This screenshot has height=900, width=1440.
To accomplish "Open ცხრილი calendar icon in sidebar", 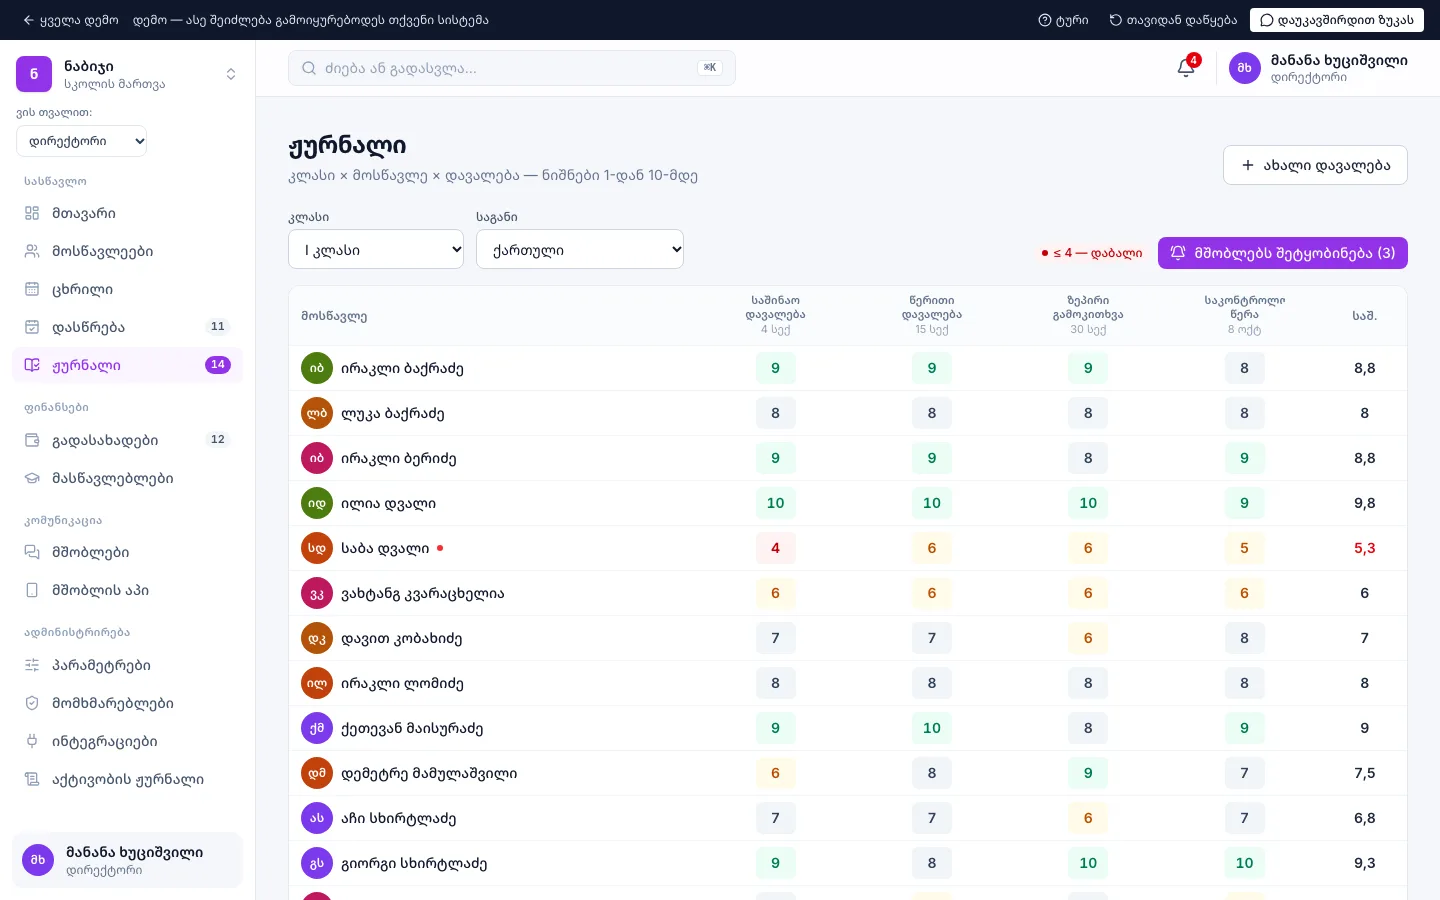I will 32,289.
